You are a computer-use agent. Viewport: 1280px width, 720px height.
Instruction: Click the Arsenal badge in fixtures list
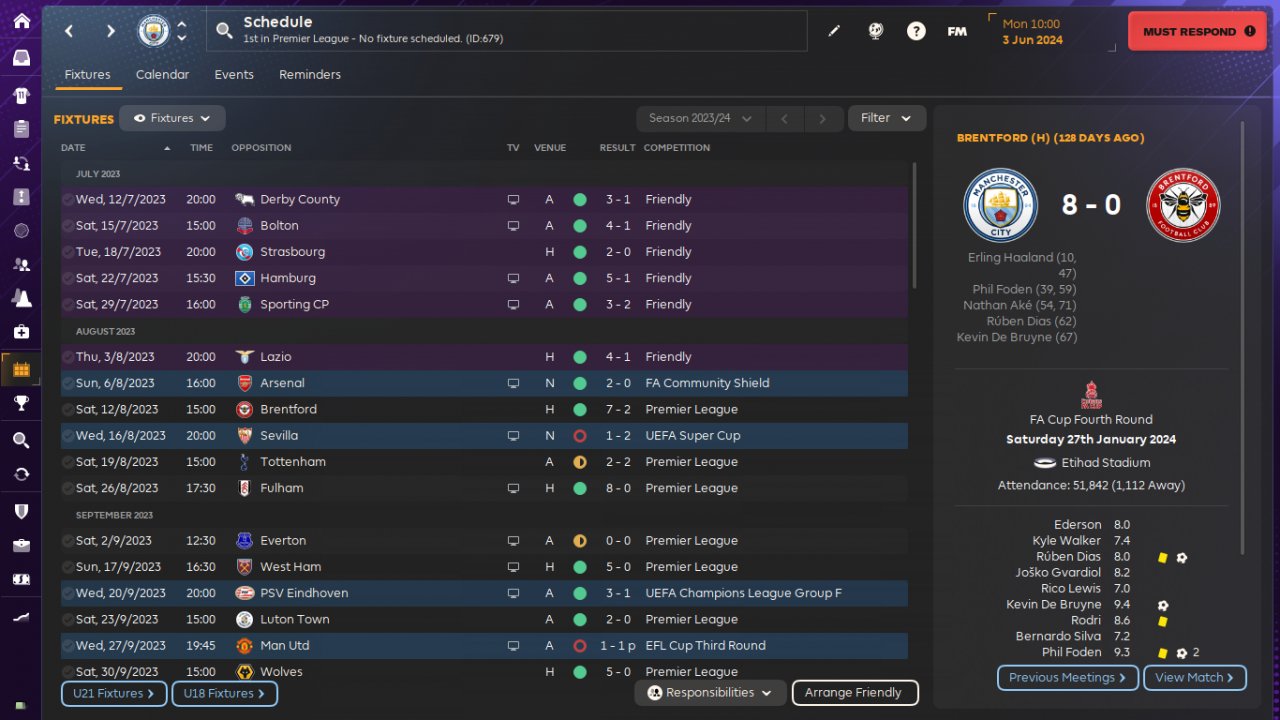[245, 383]
